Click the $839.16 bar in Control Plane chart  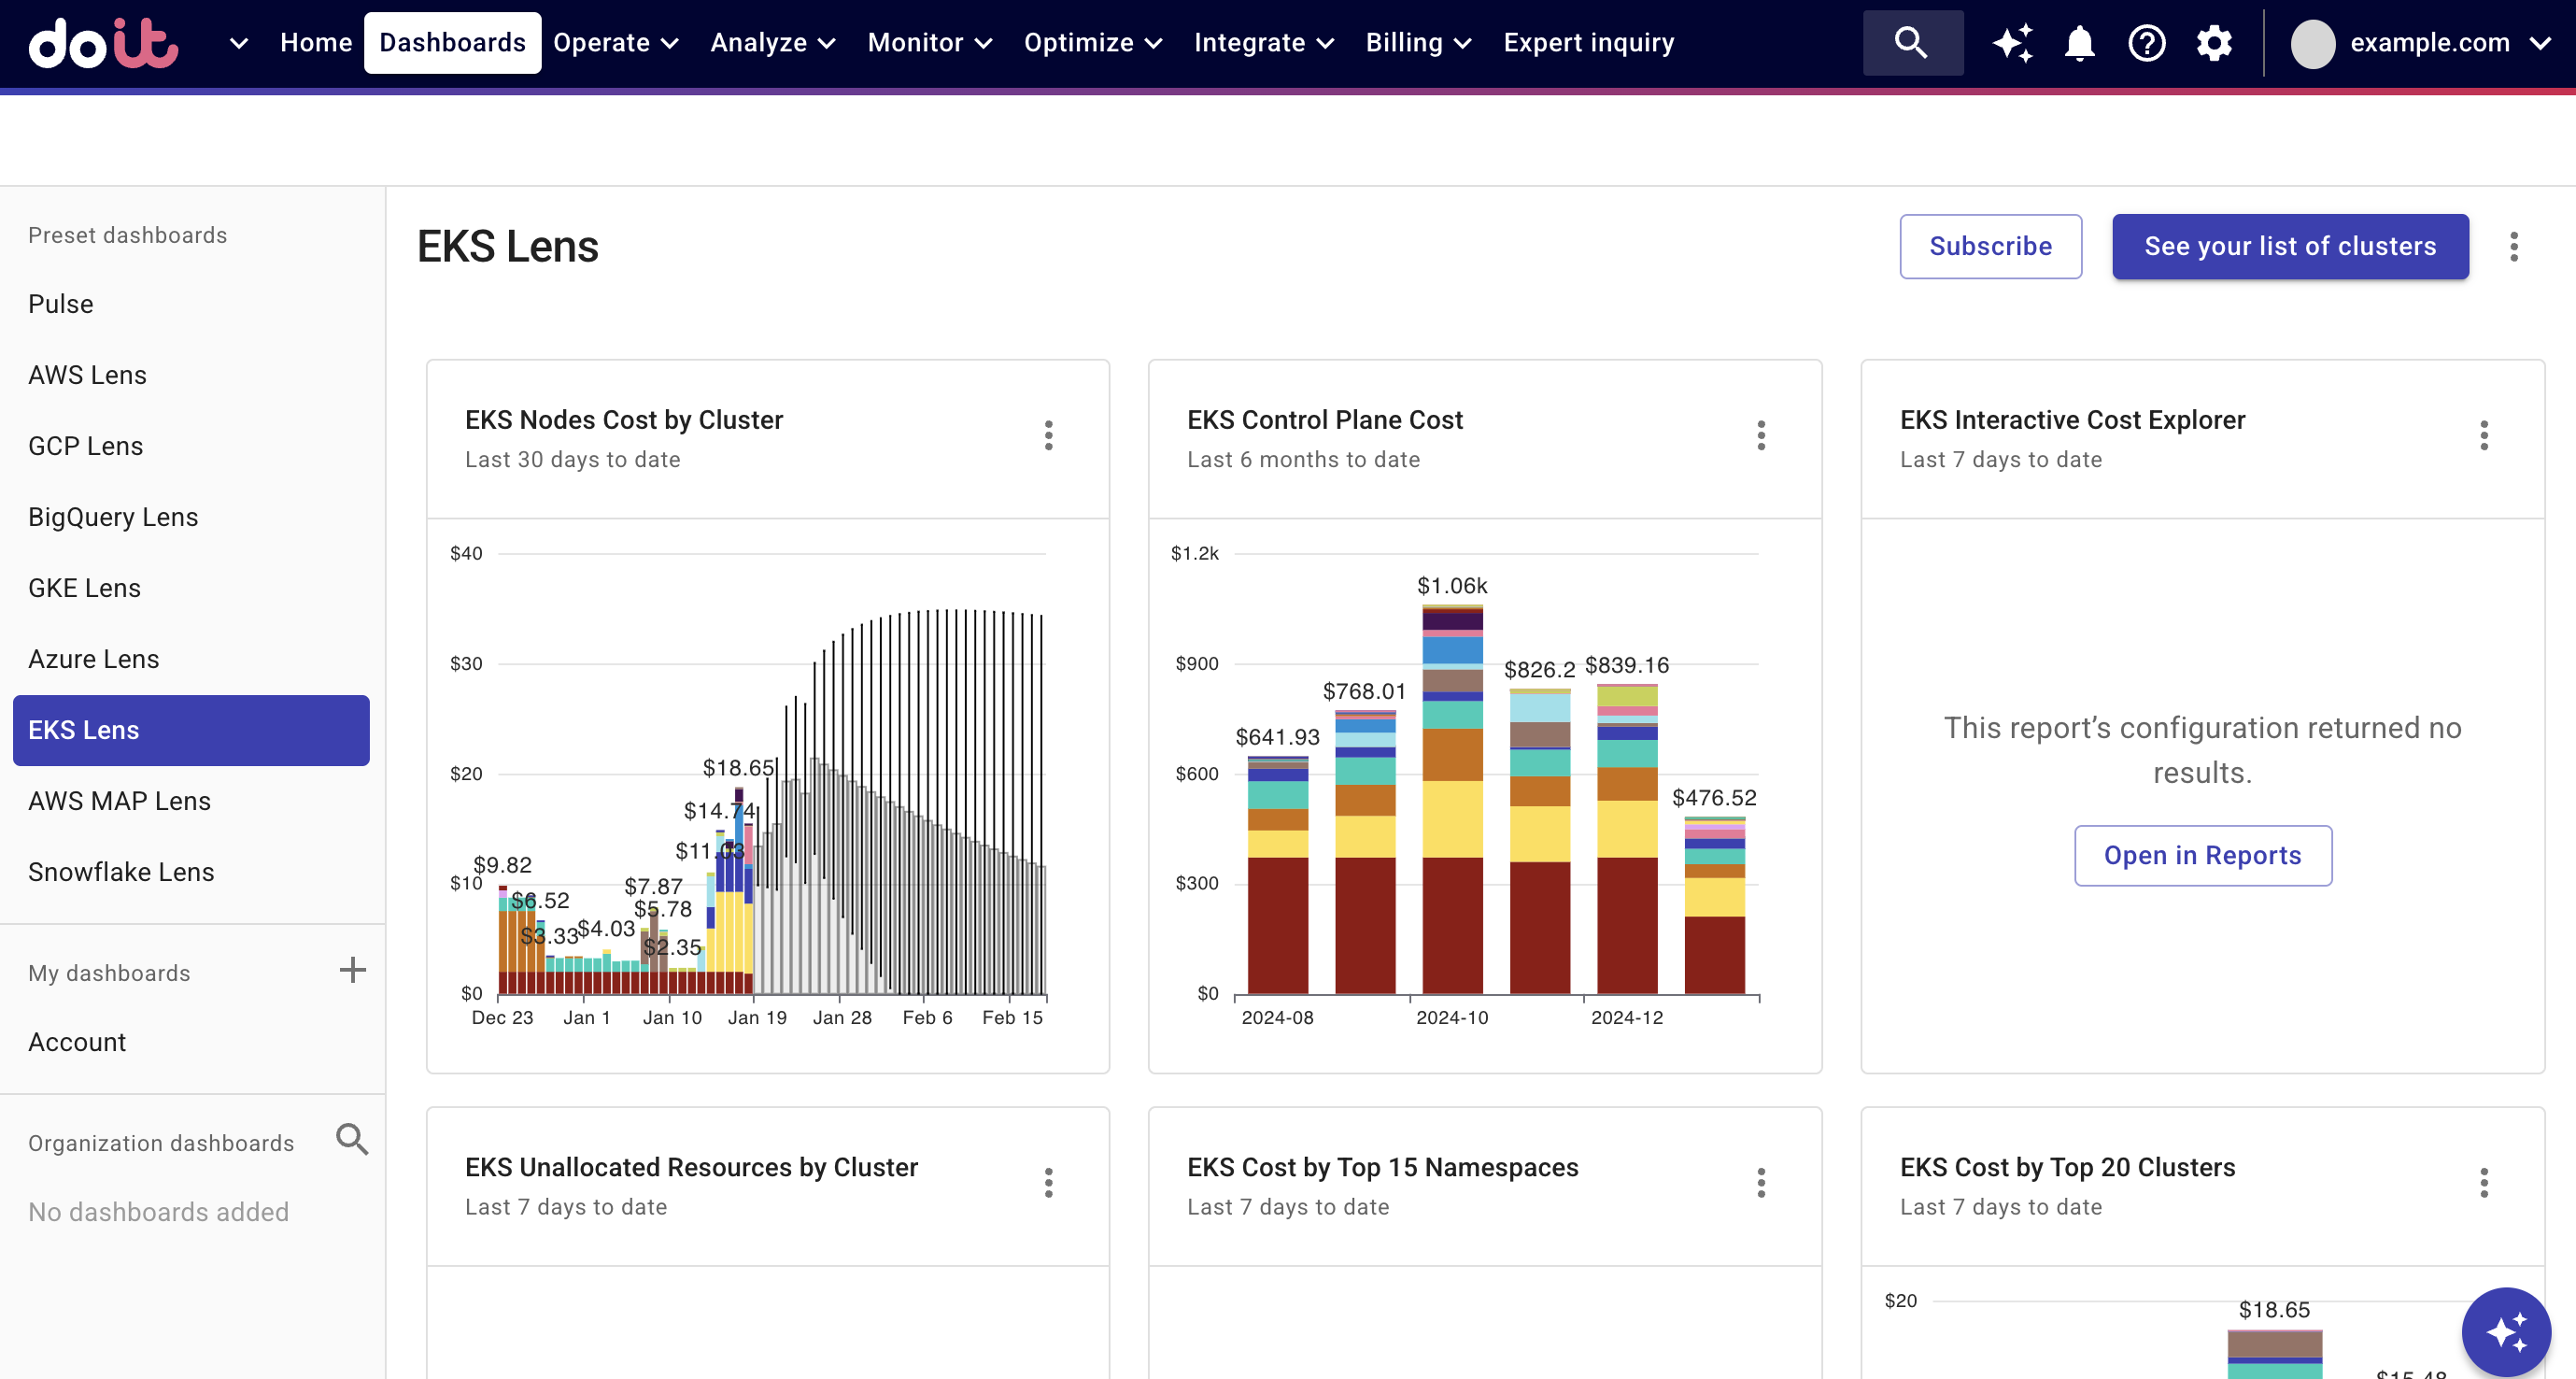pyautogui.click(x=1626, y=839)
